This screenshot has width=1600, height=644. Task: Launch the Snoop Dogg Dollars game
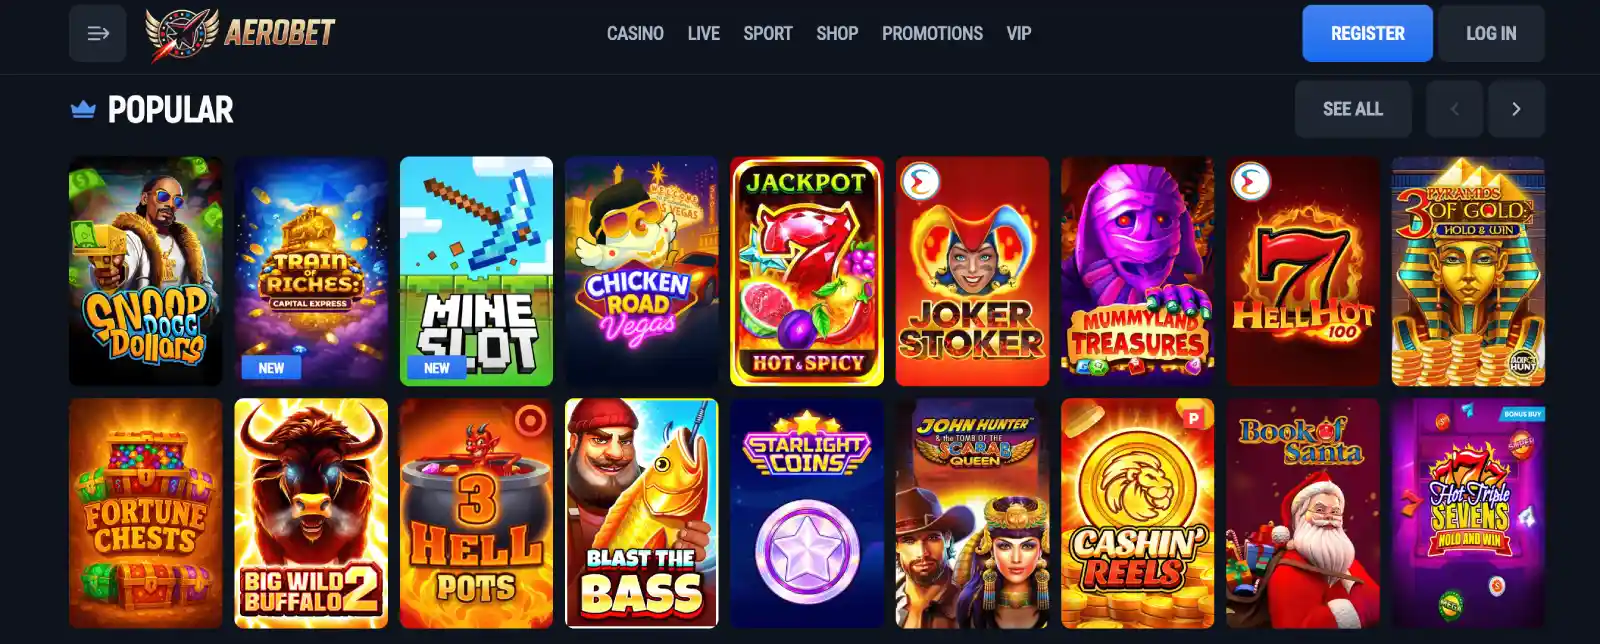pos(146,271)
